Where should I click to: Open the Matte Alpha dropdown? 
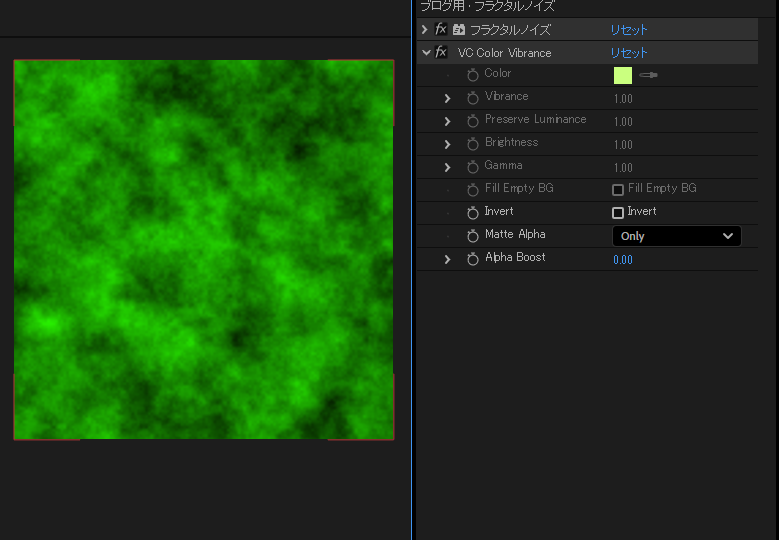pos(676,236)
